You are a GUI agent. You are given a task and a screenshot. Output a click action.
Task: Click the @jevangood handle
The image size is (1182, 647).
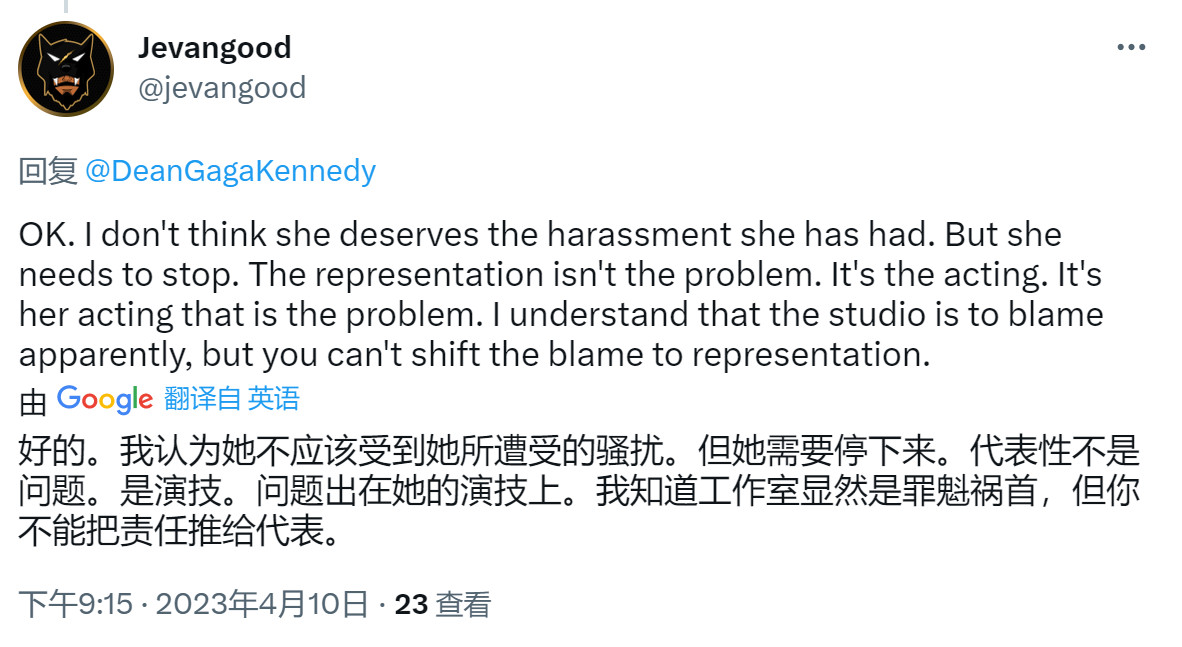[221, 88]
